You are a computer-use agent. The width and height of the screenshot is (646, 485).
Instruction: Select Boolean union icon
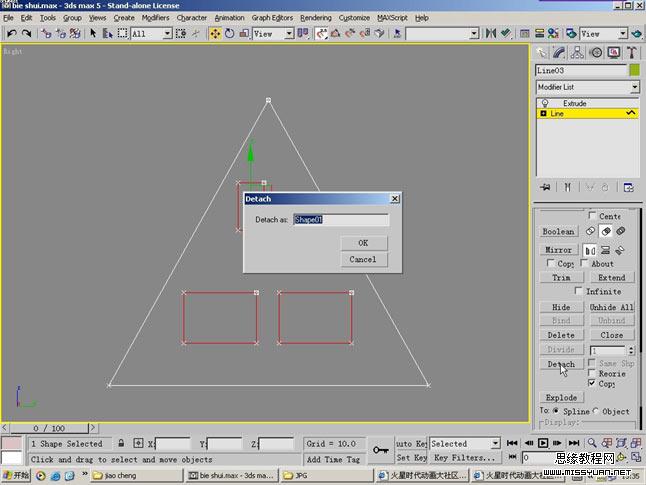click(590, 231)
